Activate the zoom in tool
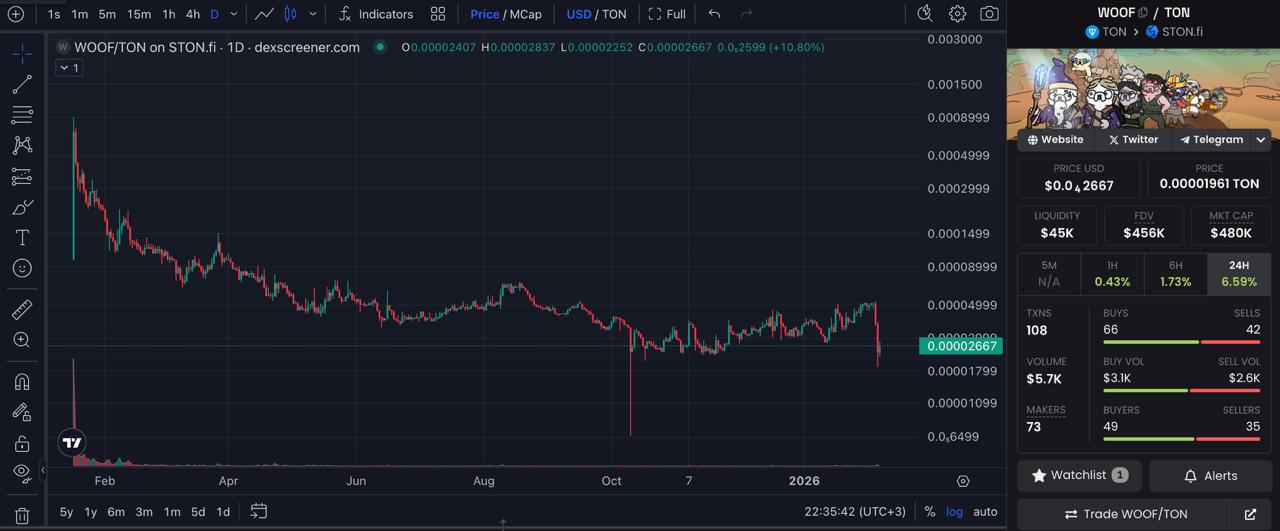 [22, 340]
